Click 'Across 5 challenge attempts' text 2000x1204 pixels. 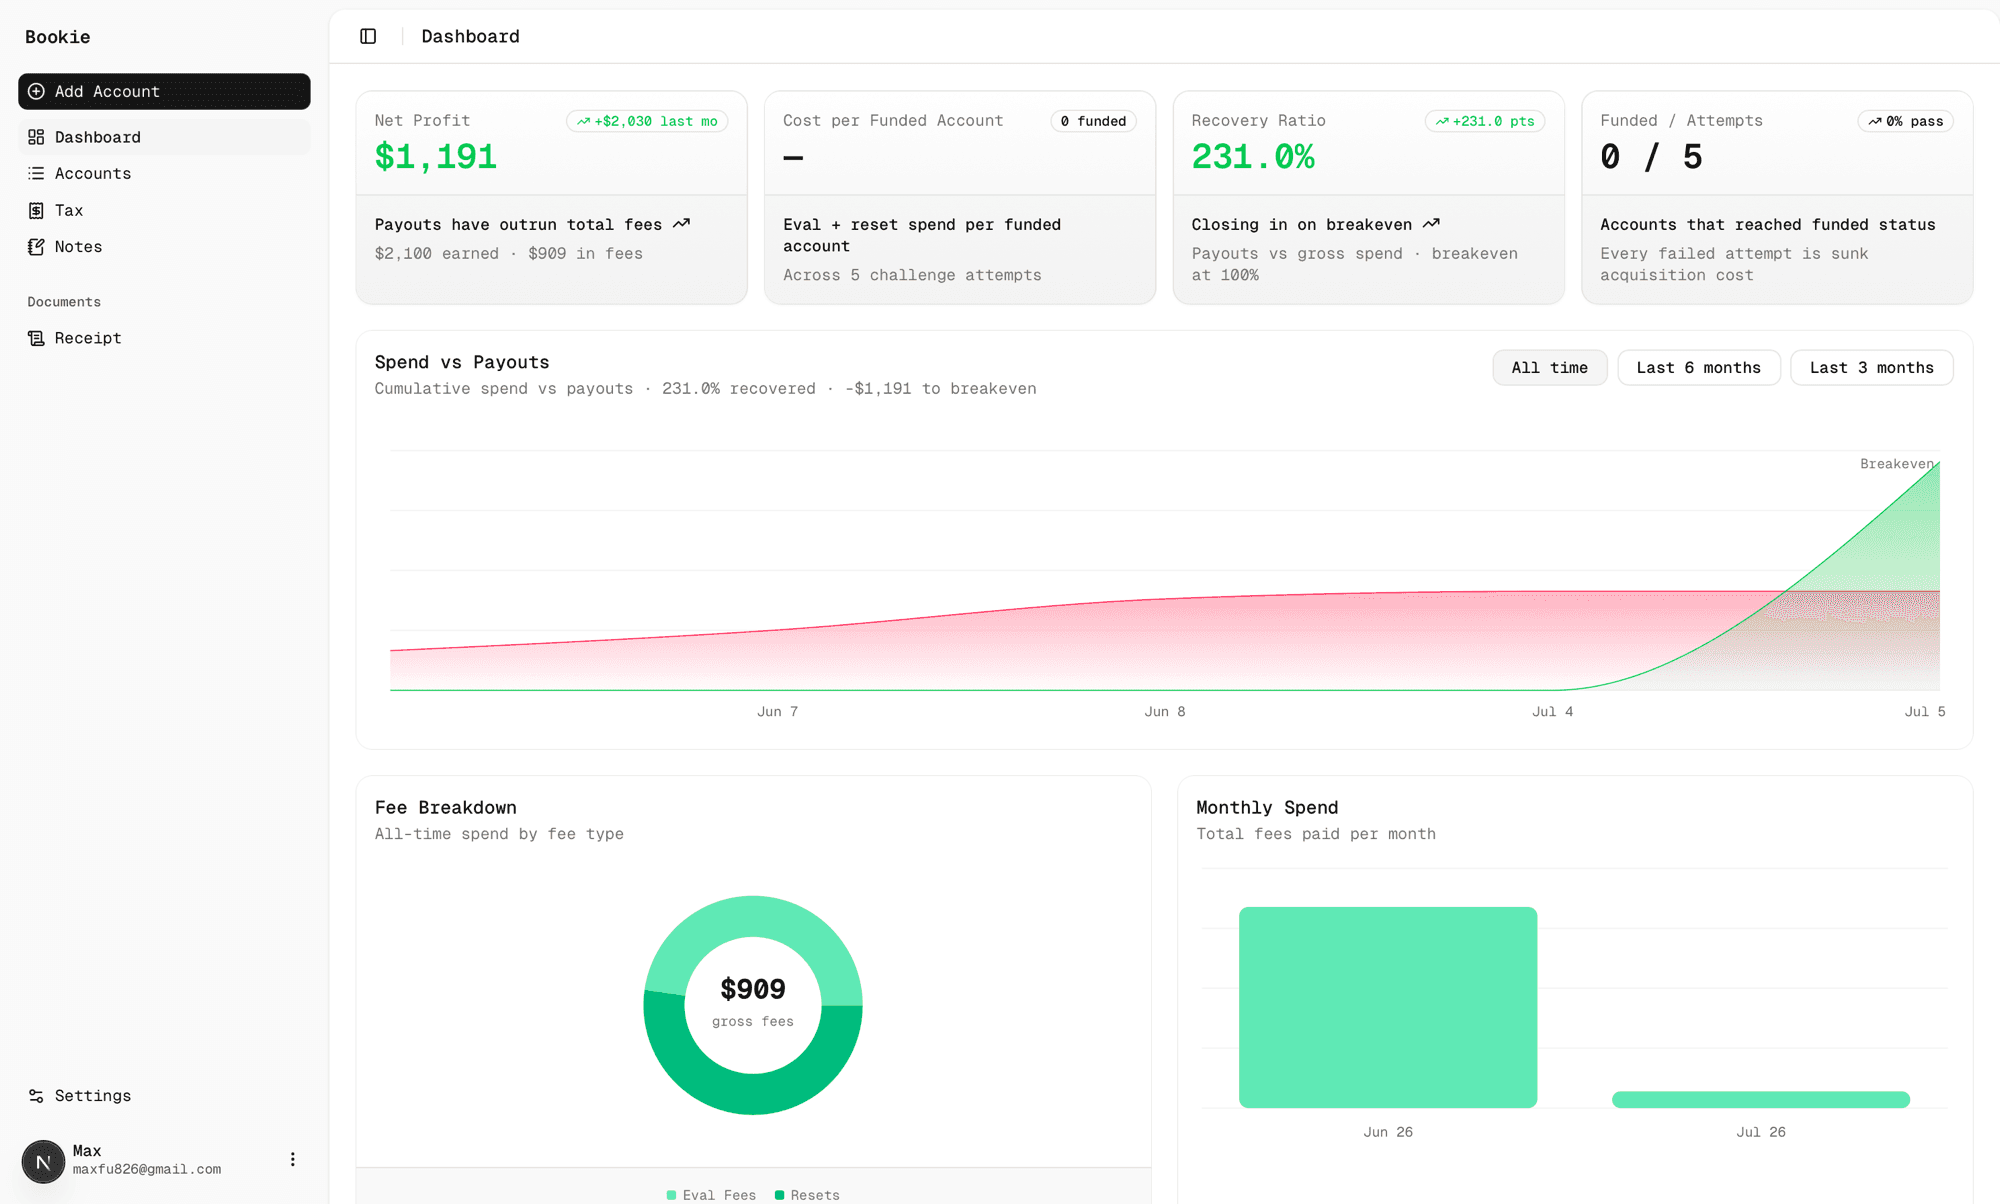(x=912, y=275)
